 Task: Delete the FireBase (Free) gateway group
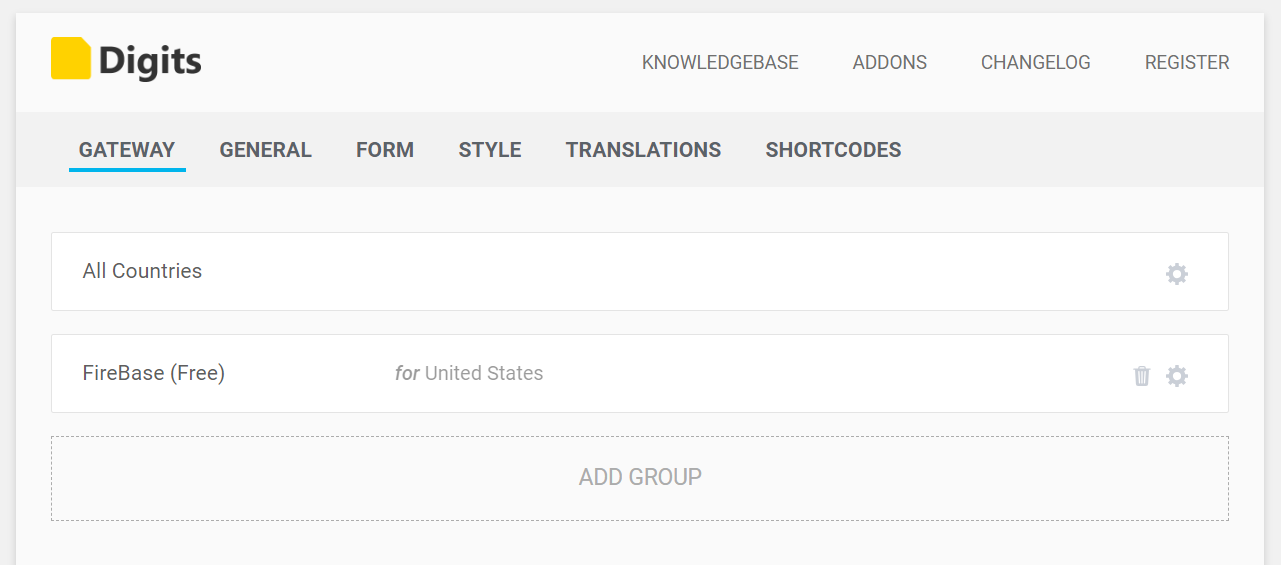(1142, 376)
